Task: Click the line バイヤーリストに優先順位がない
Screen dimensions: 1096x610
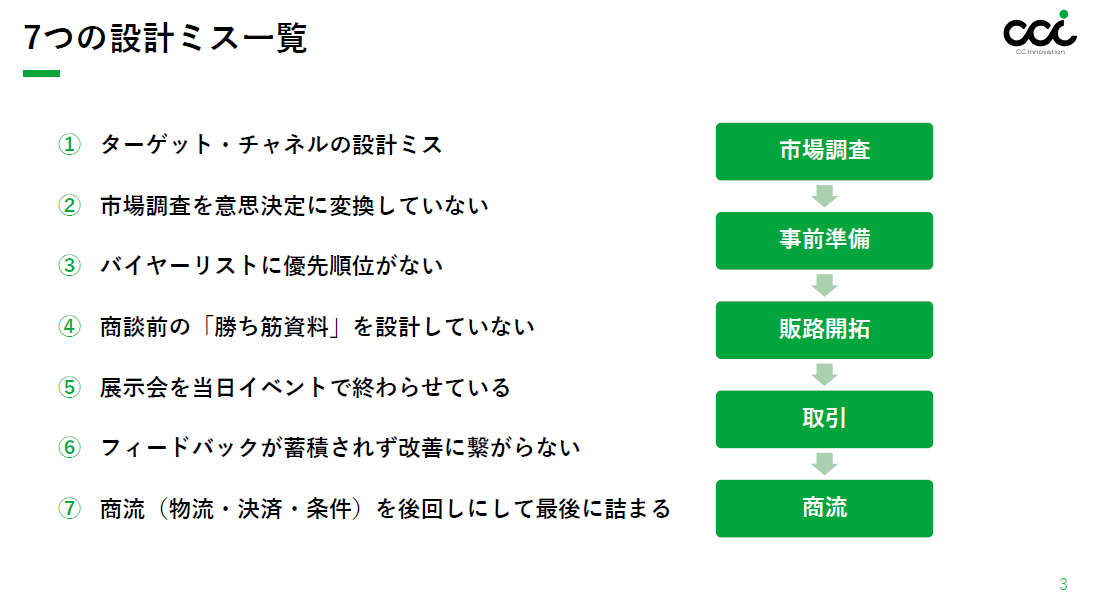Action: [271, 267]
